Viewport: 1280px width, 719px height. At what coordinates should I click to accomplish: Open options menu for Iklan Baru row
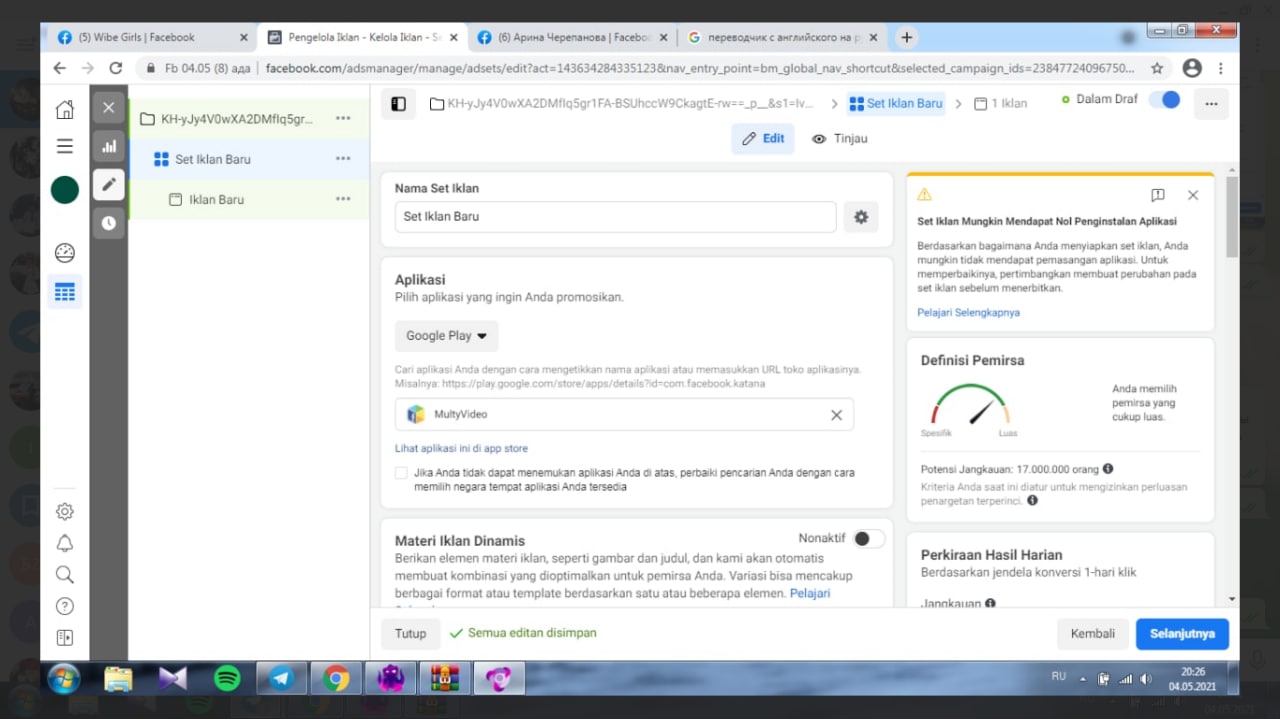tap(343, 198)
